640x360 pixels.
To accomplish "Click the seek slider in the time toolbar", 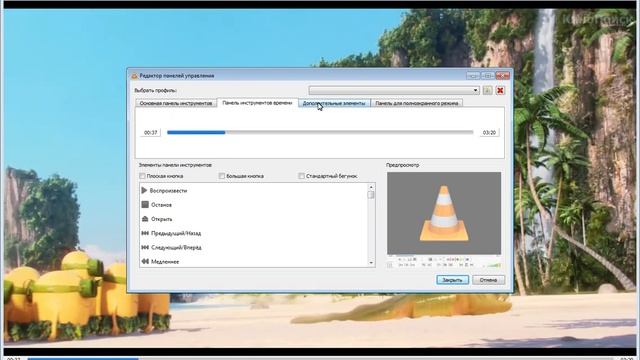I will (320, 132).
